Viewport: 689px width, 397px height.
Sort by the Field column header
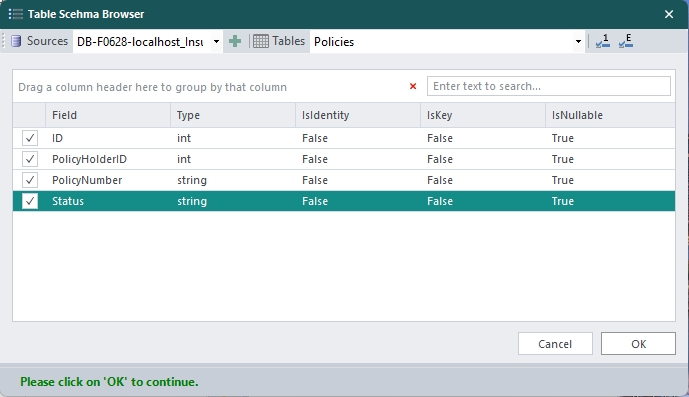pos(108,115)
